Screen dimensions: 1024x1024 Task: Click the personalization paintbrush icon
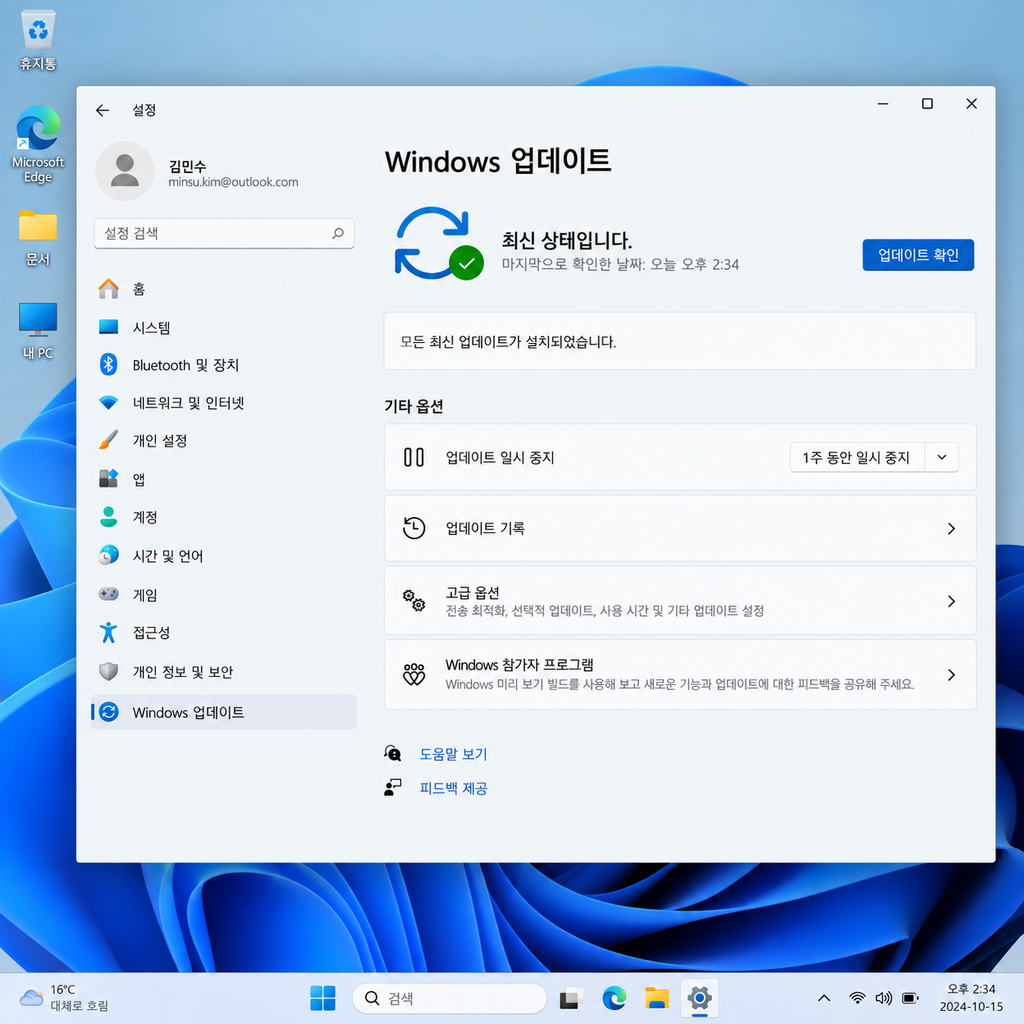pyautogui.click(x=108, y=440)
